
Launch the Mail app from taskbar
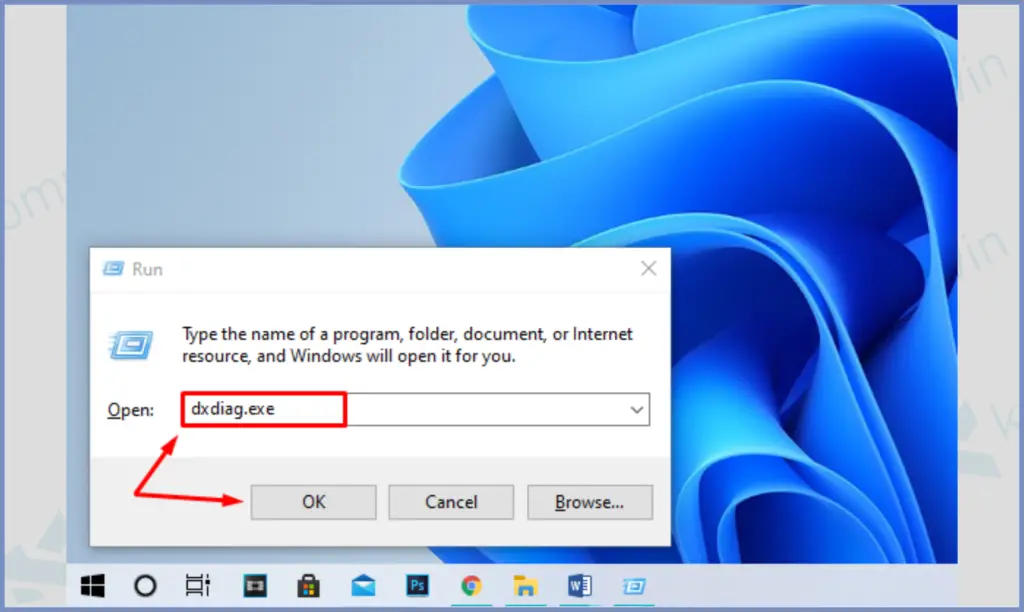coord(363,586)
